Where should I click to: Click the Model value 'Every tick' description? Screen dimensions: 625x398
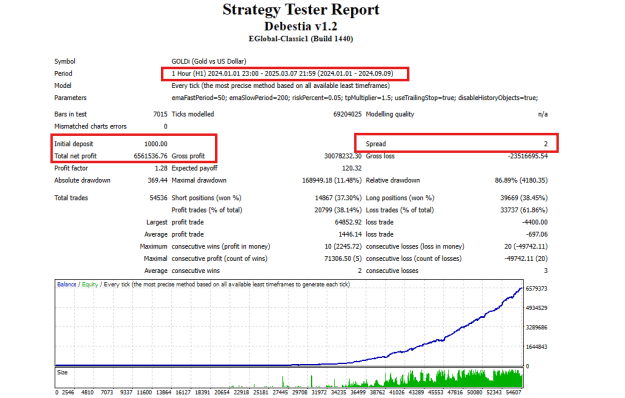[280, 86]
